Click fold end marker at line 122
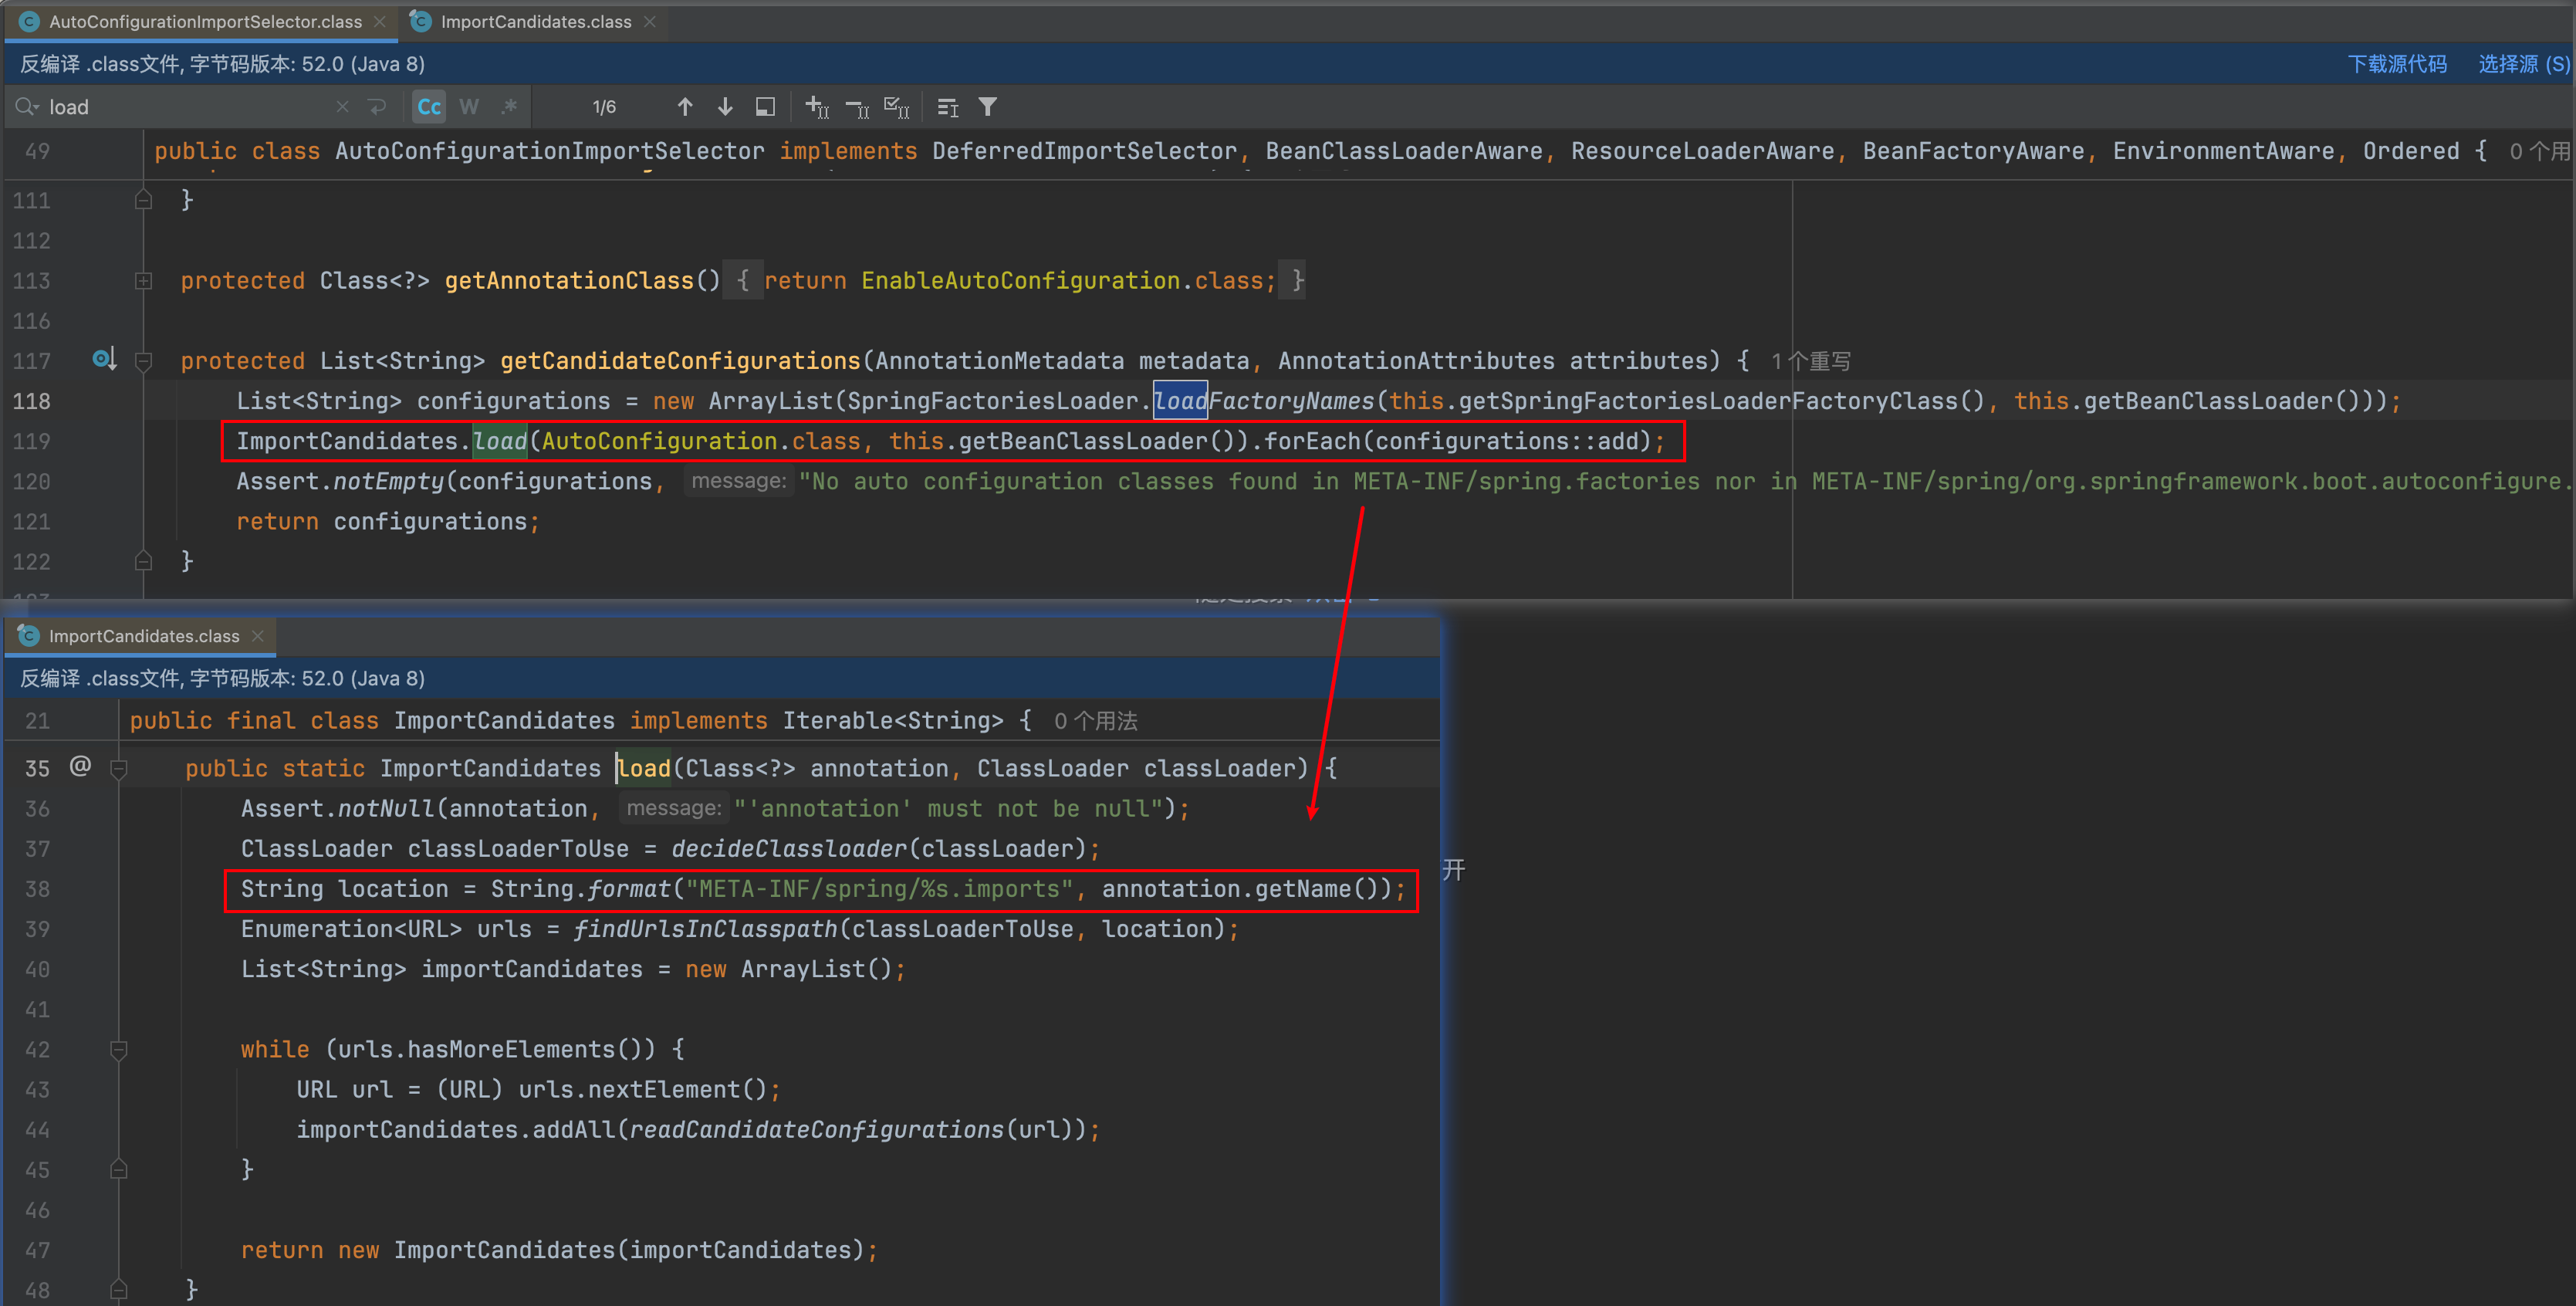2576x1306 pixels. coord(143,561)
